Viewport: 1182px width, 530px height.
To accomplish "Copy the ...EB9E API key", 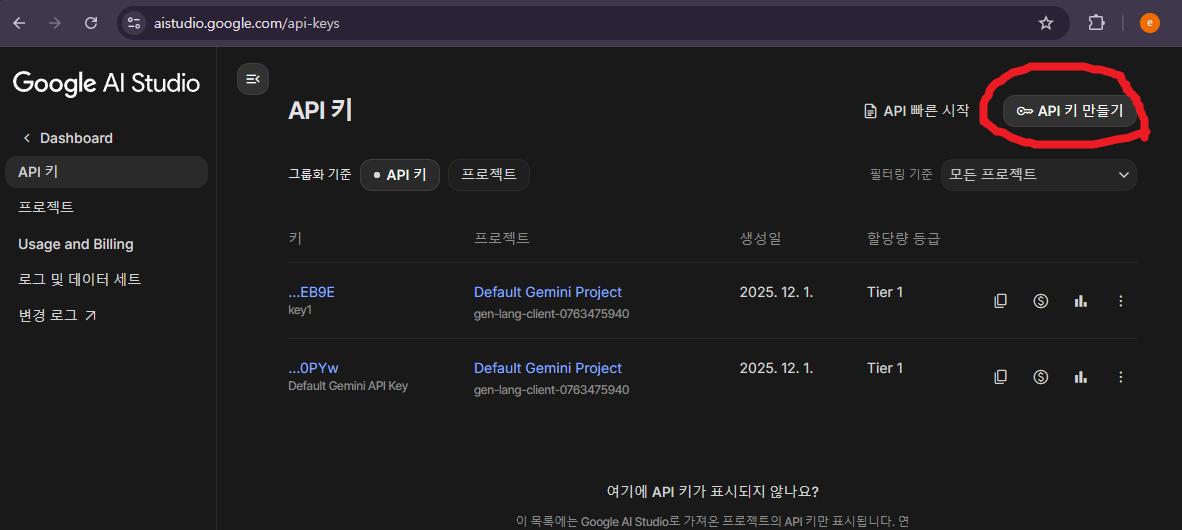I will tap(1000, 301).
